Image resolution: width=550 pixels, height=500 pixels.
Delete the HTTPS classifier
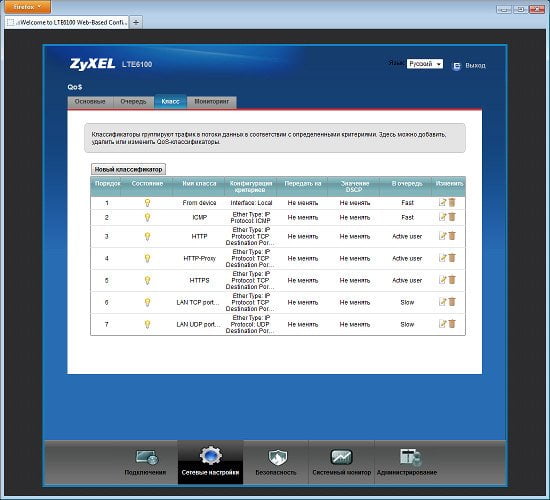452,280
